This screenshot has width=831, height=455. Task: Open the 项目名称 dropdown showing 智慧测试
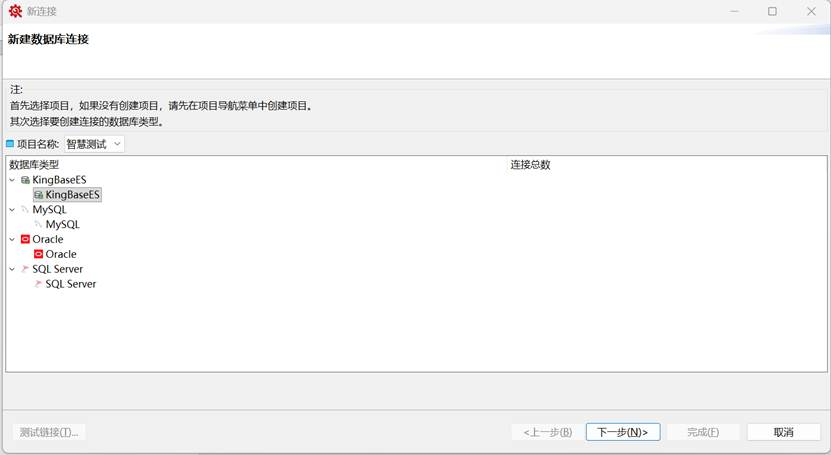[95, 144]
